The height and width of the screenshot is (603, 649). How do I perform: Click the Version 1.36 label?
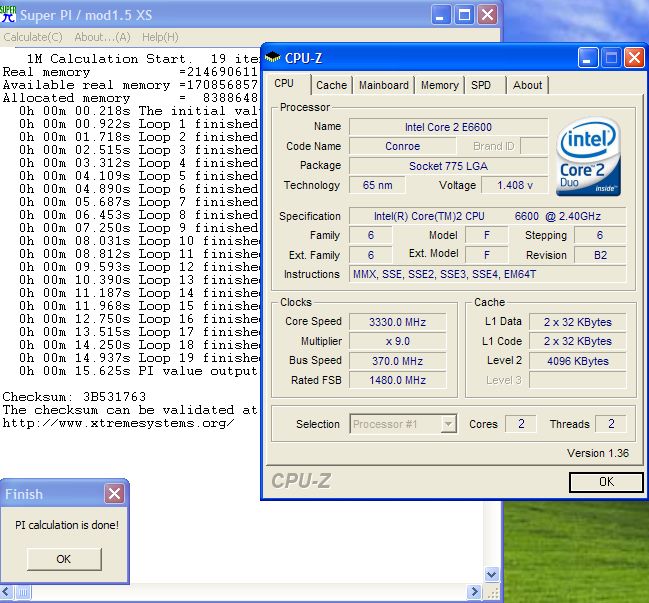point(598,453)
